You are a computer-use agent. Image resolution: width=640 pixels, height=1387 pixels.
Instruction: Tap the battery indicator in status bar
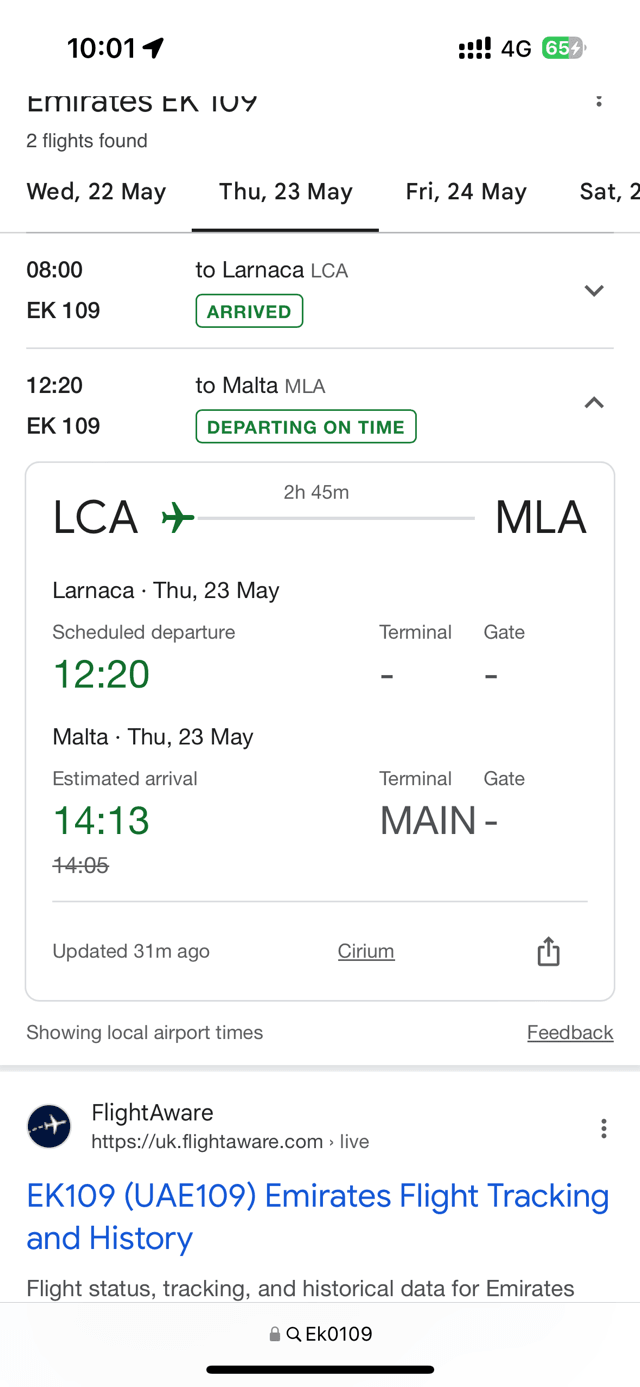click(x=563, y=48)
